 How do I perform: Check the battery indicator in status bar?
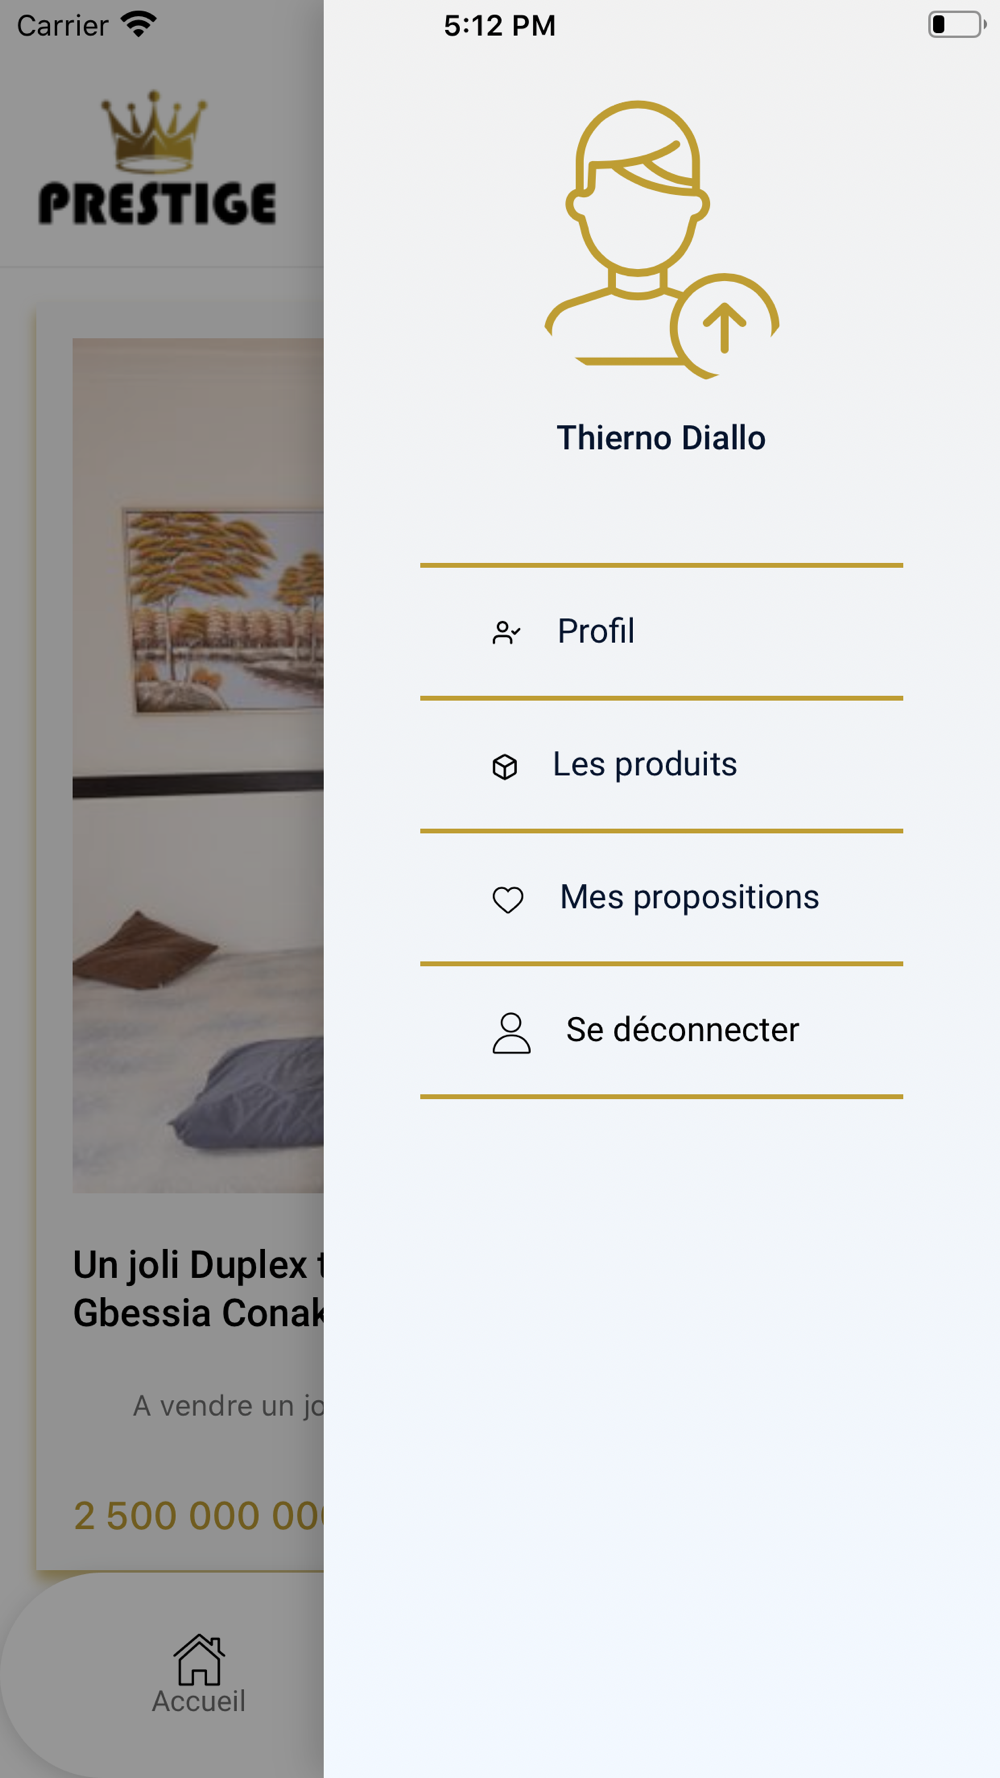[x=956, y=24]
